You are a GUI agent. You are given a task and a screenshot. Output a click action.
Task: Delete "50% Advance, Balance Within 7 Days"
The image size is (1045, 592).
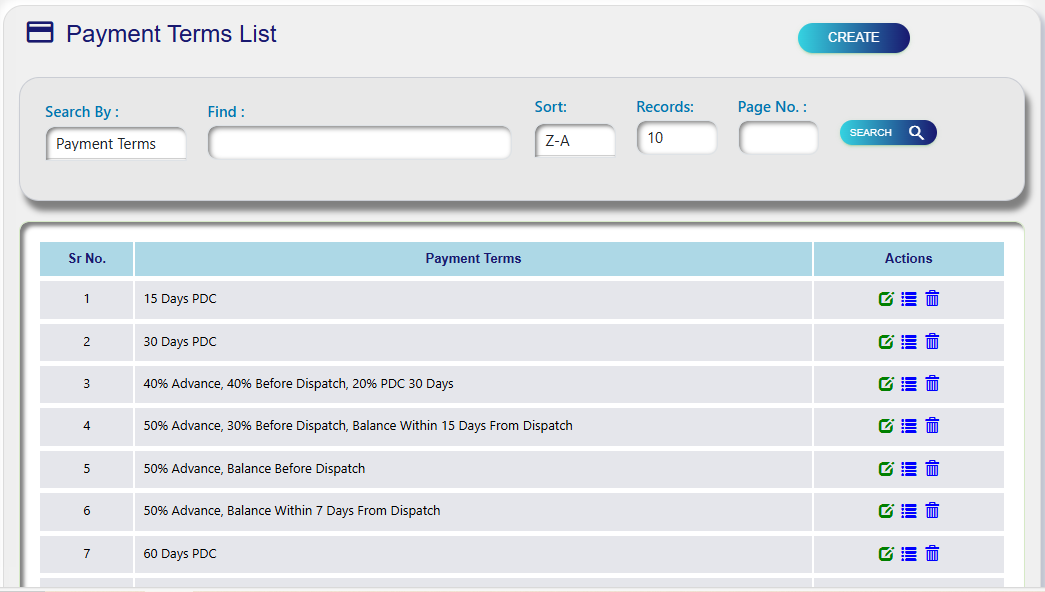tap(931, 510)
